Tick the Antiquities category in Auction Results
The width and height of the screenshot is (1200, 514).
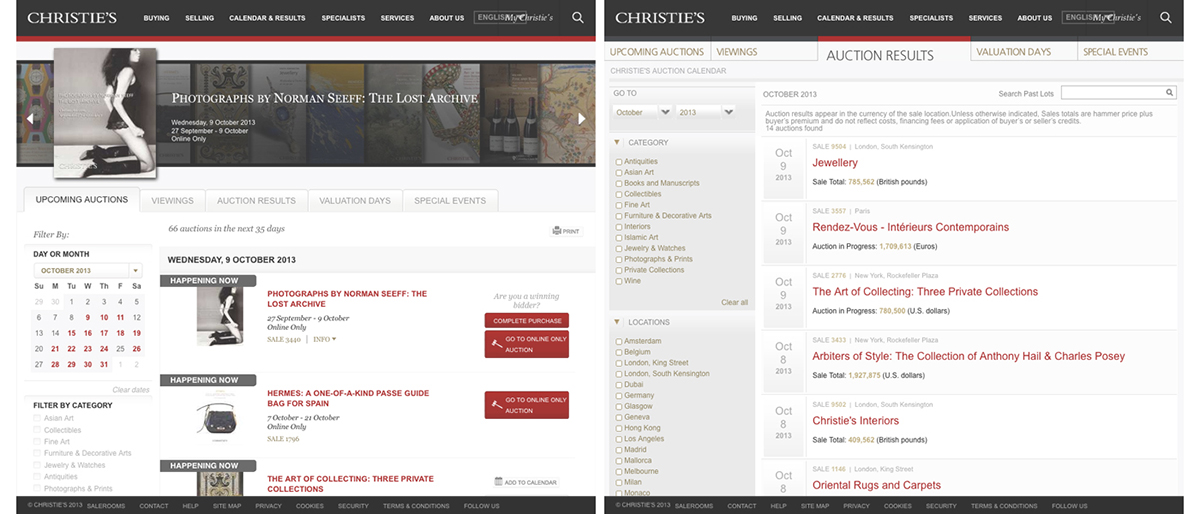[619, 161]
